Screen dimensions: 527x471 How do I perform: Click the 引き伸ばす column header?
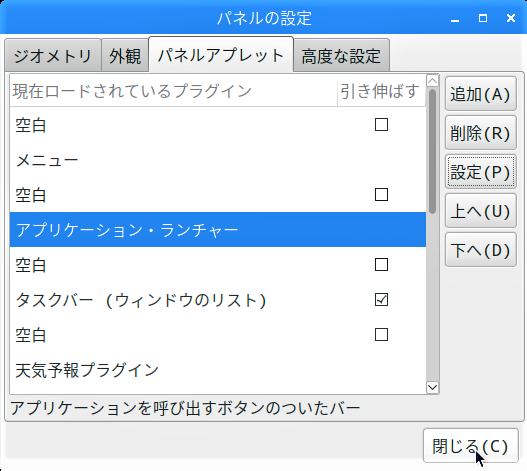tap(381, 91)
